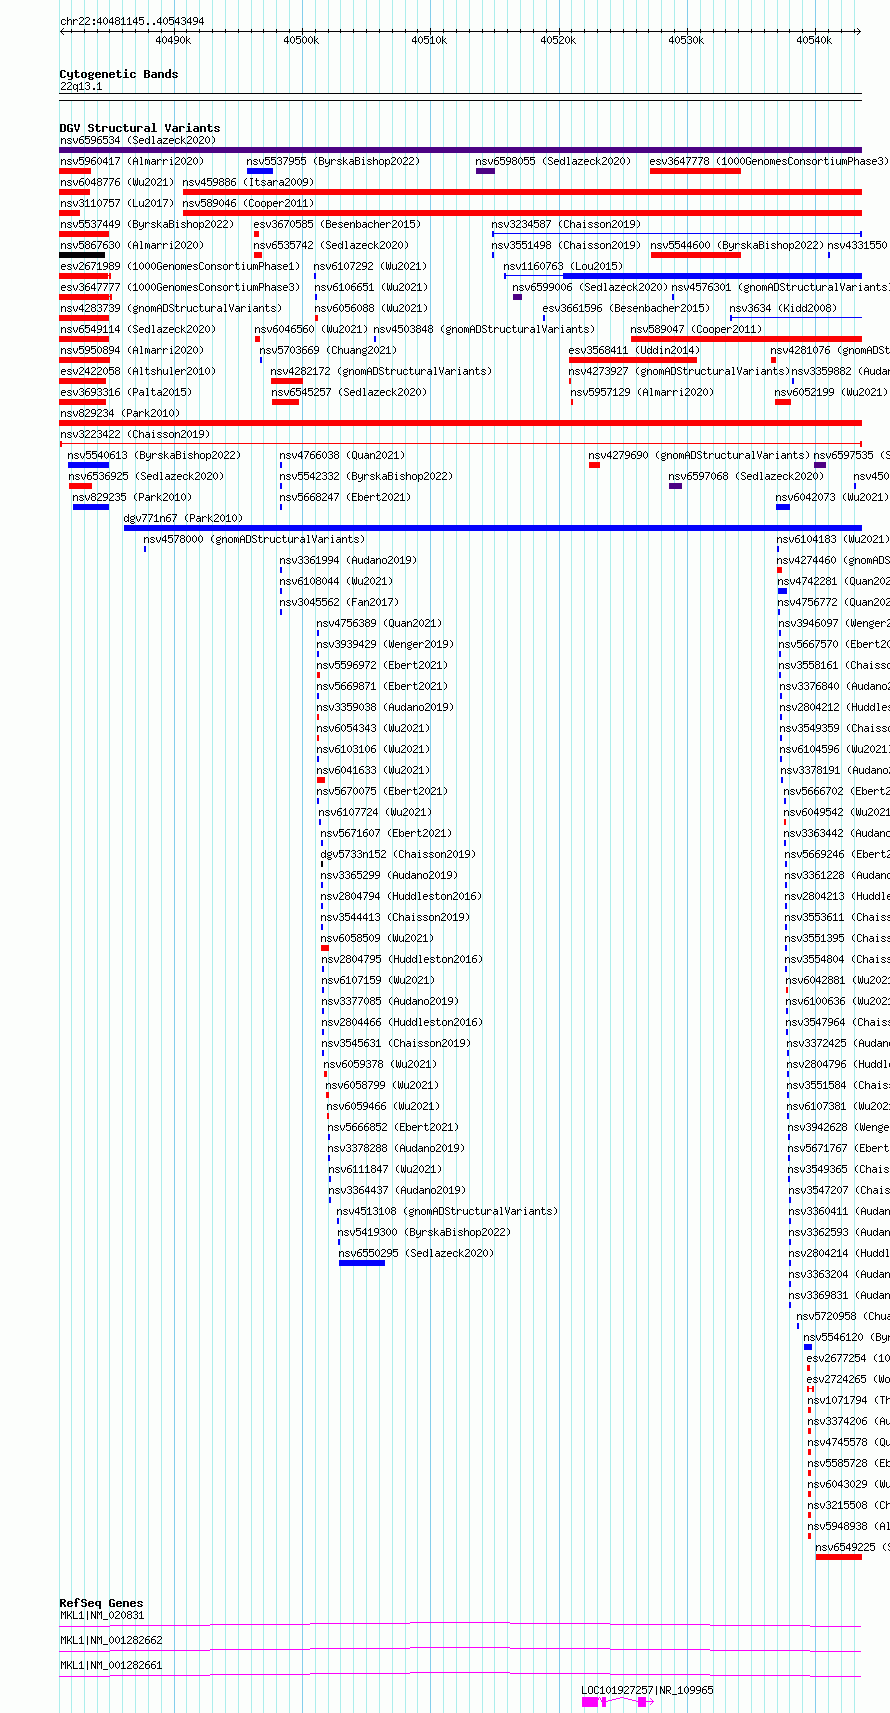The height and width of the screenshot is (1713, 890).
Task: Open nsv2804794 (Huddleston2016) variant
Action: click(401, 896)
